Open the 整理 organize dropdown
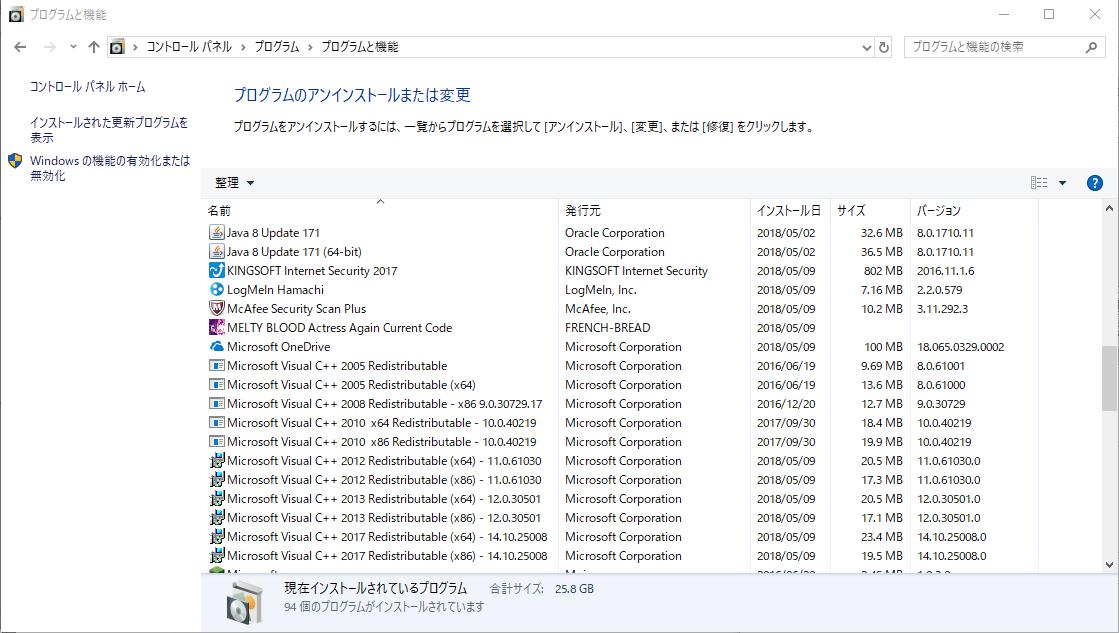1119x633 pixels. point(234,183)
